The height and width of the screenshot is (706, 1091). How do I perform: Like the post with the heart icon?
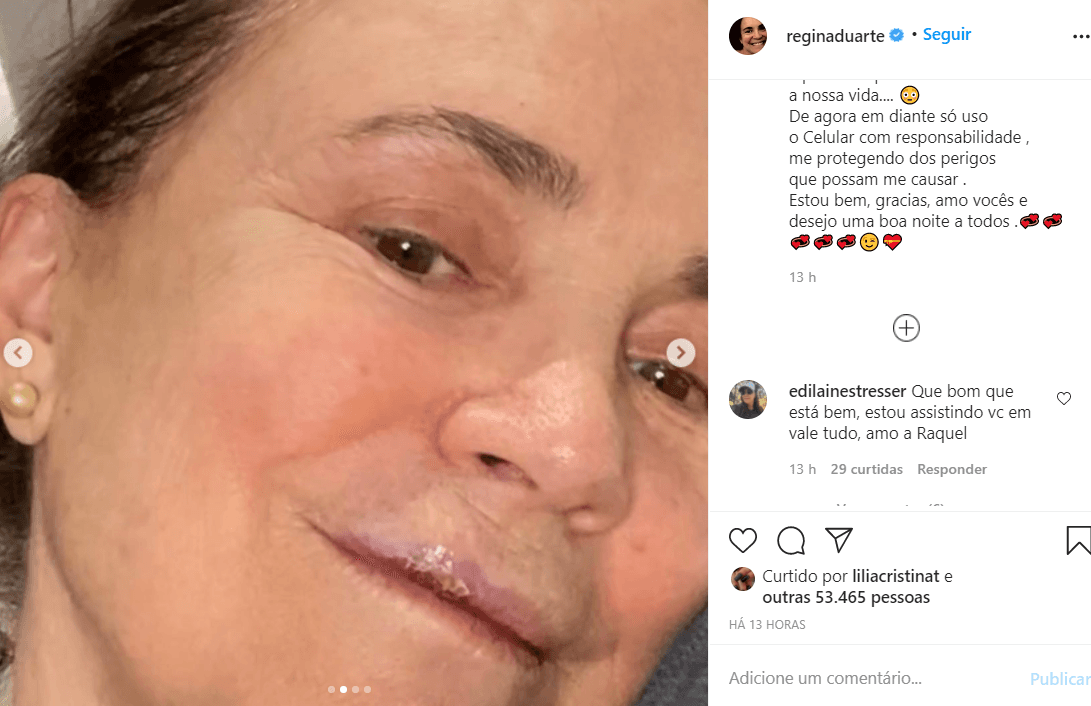click(x=742, y=540)
